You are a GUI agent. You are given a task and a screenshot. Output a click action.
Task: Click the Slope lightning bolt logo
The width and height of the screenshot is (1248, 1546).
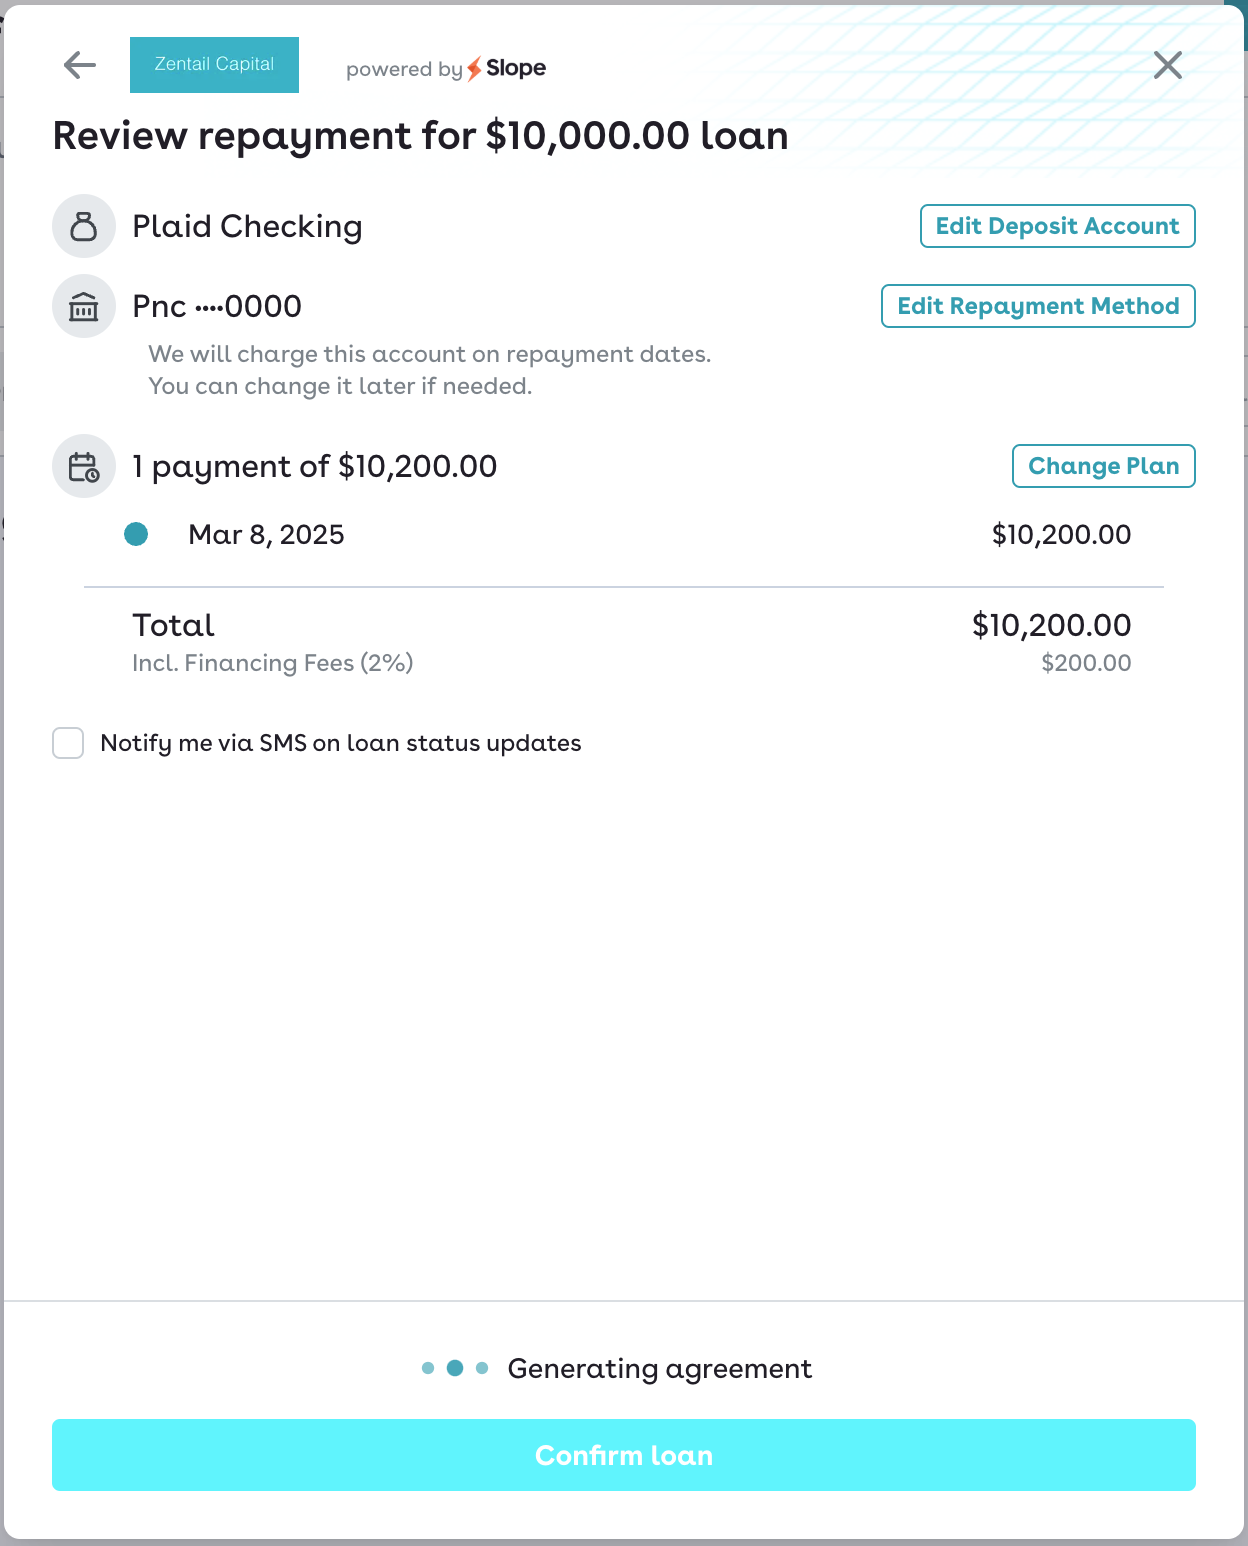click(x=475, y=69)
